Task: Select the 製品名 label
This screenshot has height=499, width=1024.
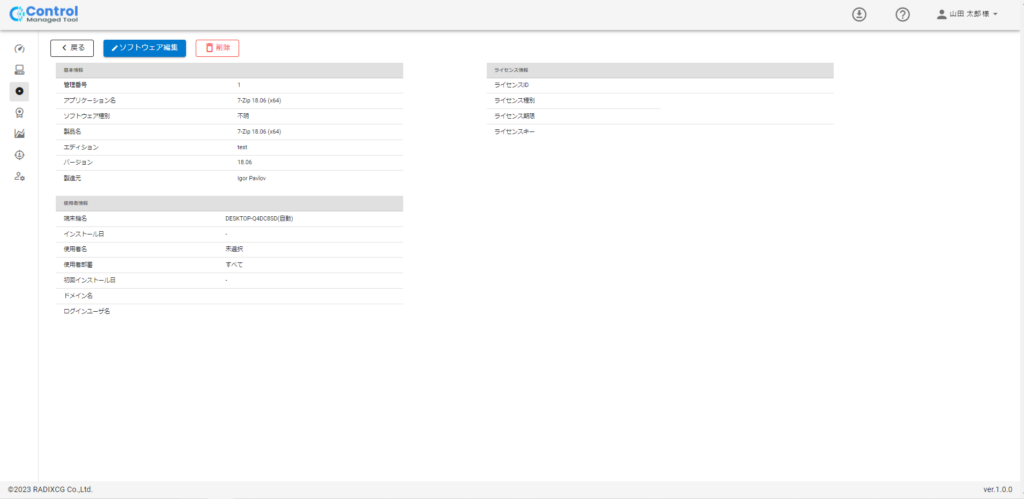Action: tap(72, 132)
